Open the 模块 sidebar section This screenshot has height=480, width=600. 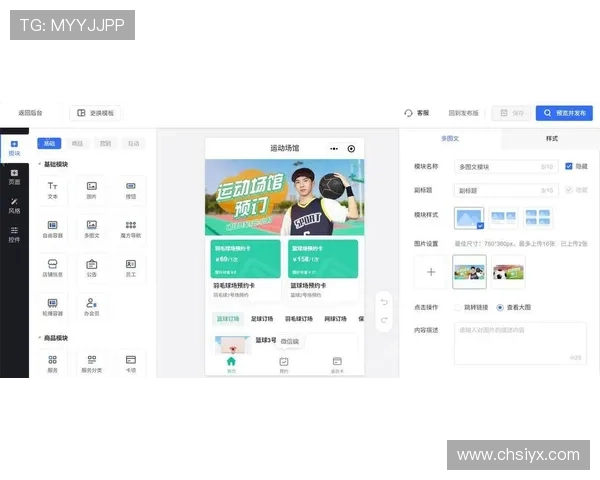(14, 149)
